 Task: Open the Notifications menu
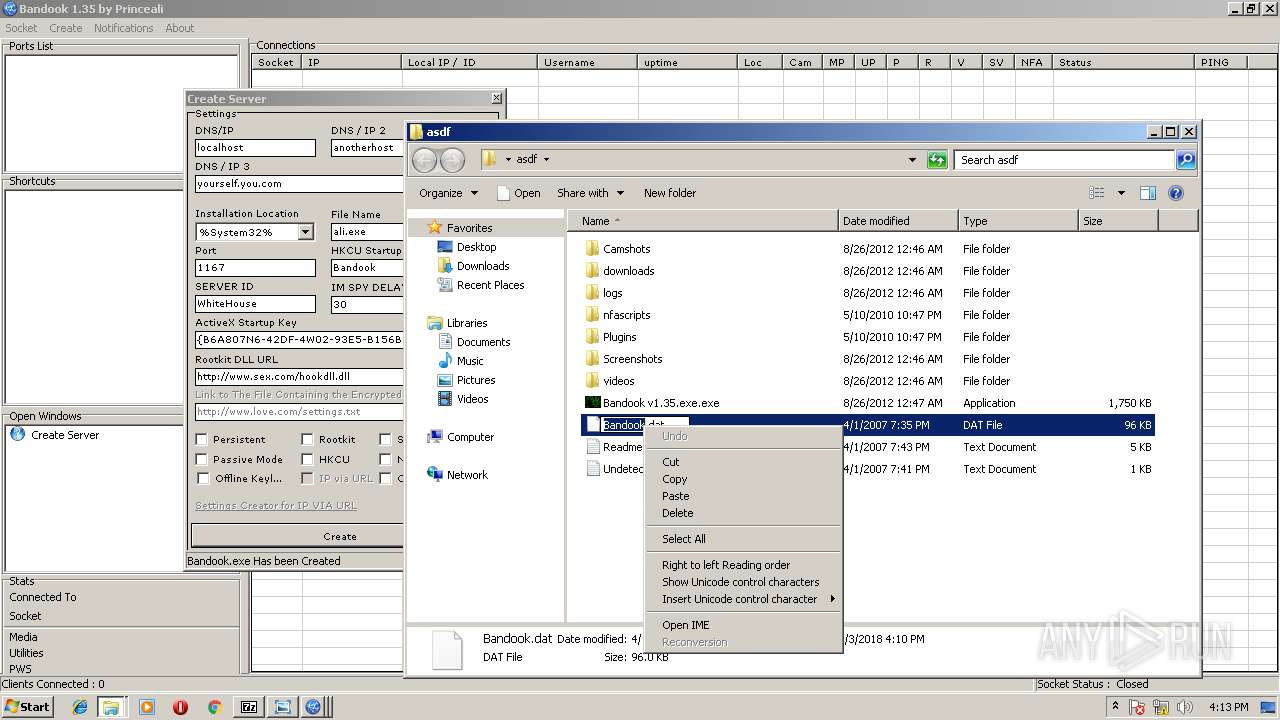[124, 28]
